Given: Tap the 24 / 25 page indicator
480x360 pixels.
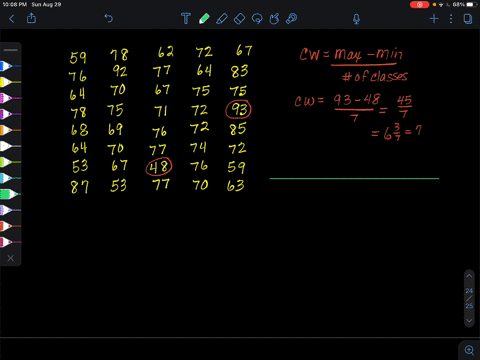Looking at the screenshot, I should tap(469, 298).
